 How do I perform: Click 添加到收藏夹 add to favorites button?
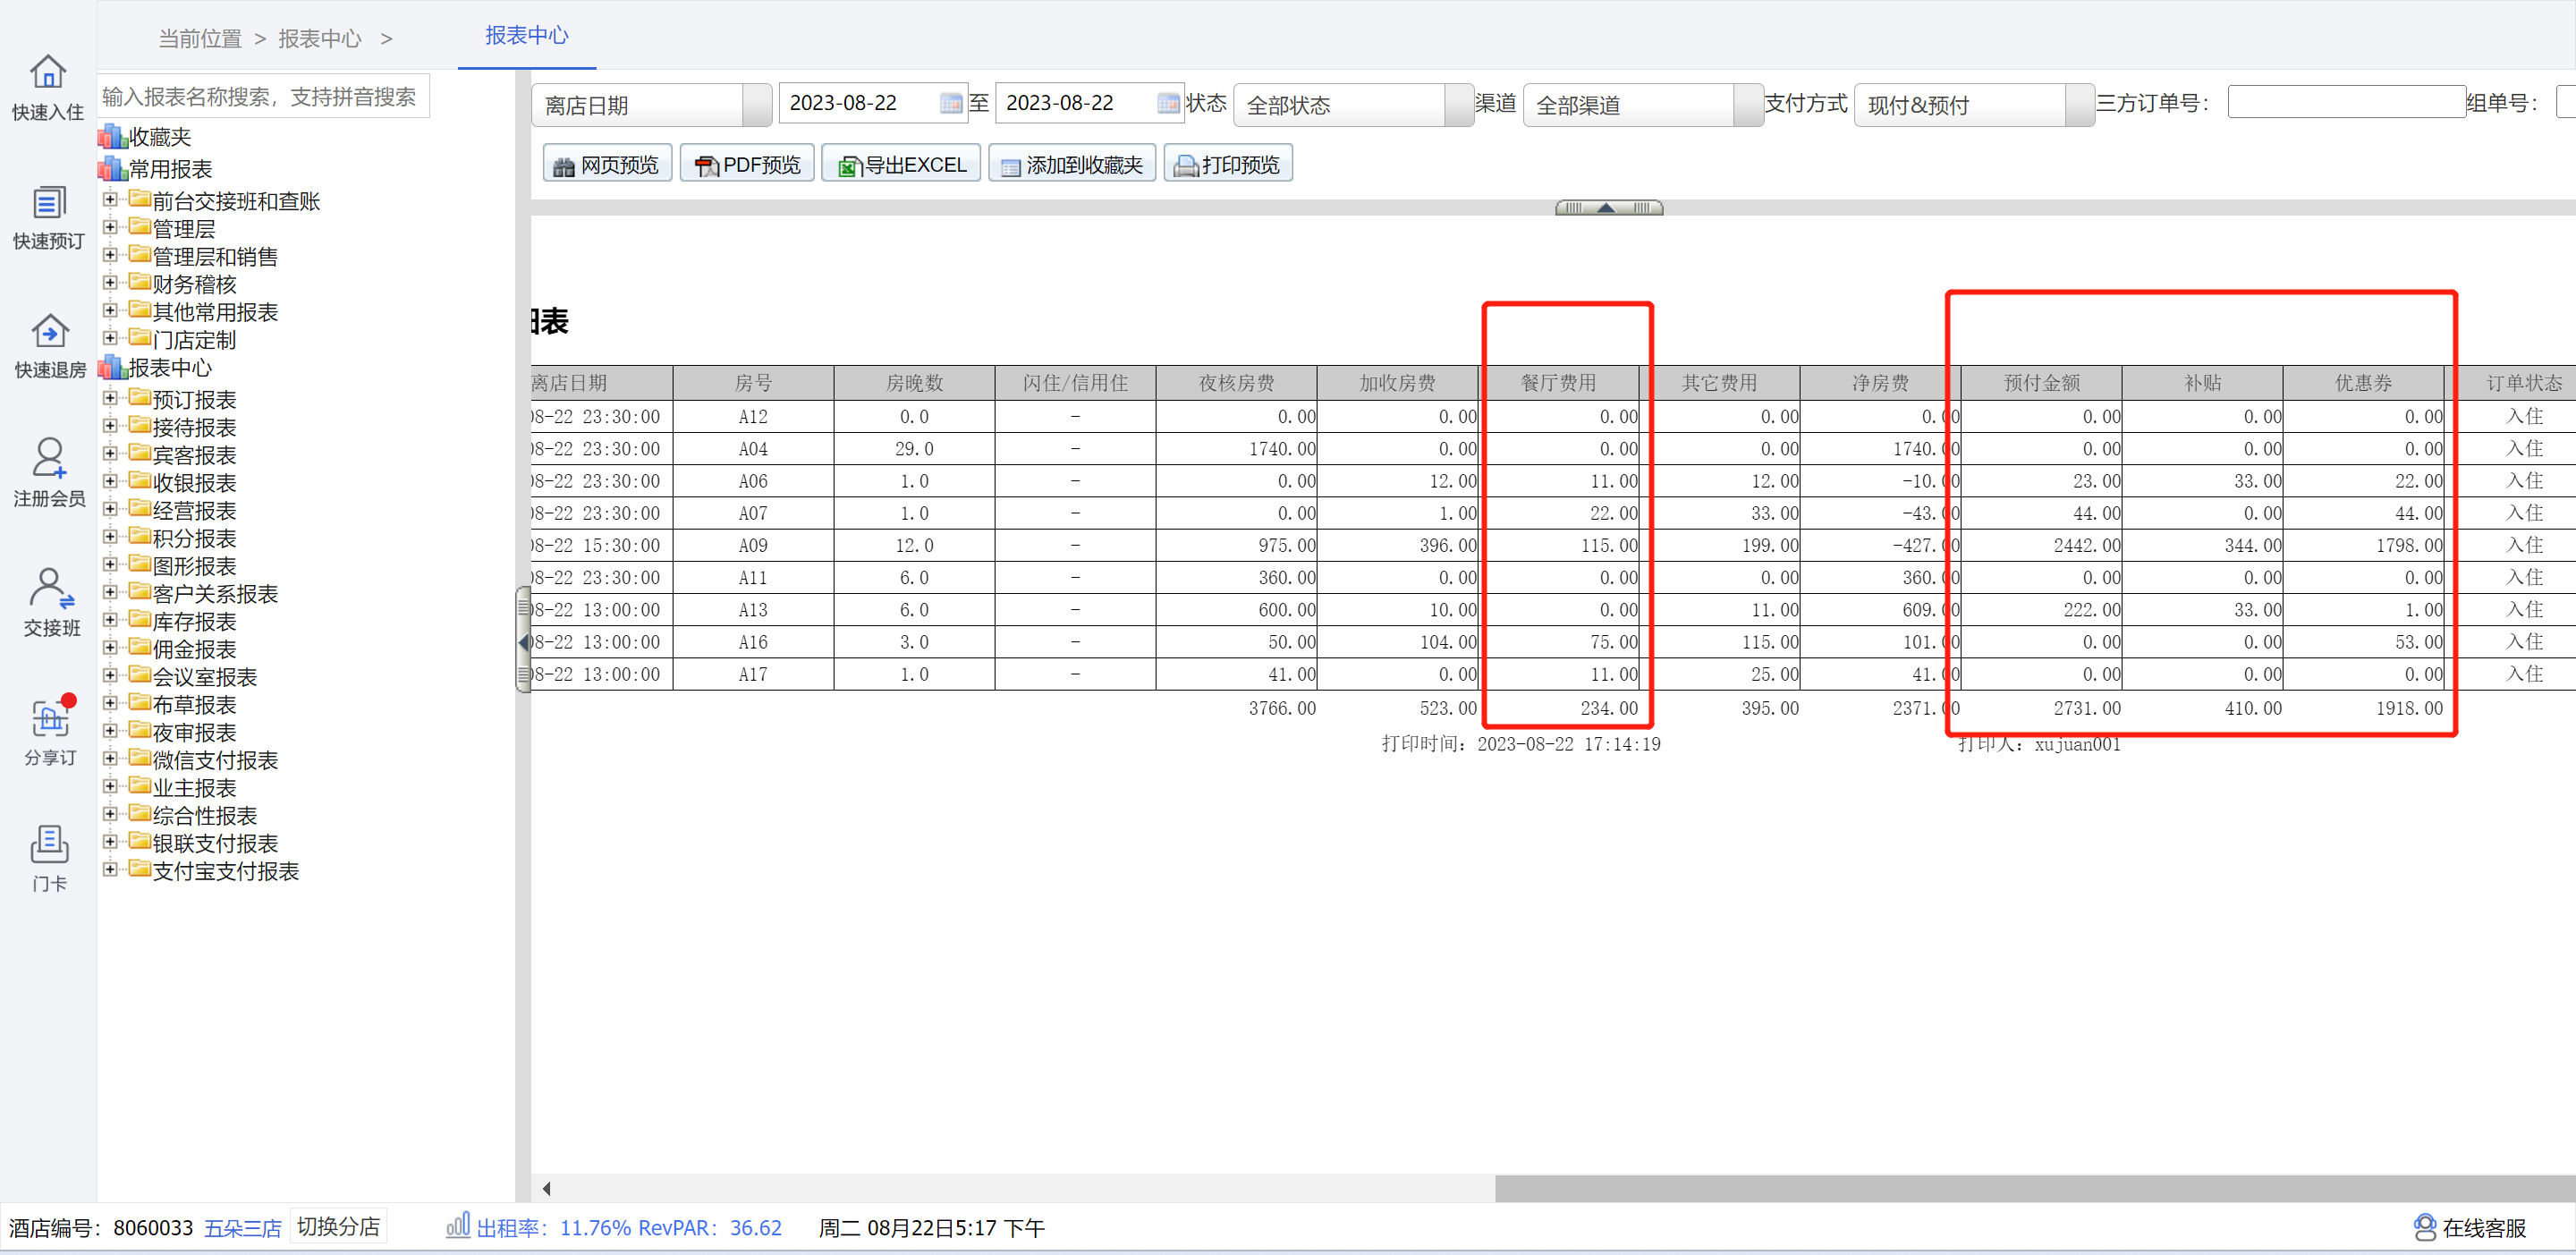1072,164
